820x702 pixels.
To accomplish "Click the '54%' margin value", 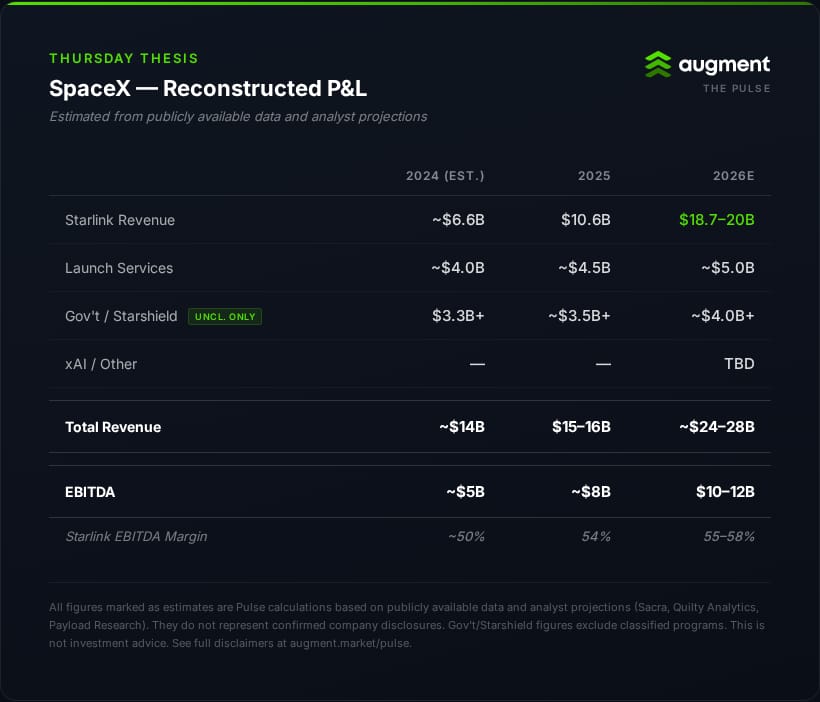I will point(596,537).
